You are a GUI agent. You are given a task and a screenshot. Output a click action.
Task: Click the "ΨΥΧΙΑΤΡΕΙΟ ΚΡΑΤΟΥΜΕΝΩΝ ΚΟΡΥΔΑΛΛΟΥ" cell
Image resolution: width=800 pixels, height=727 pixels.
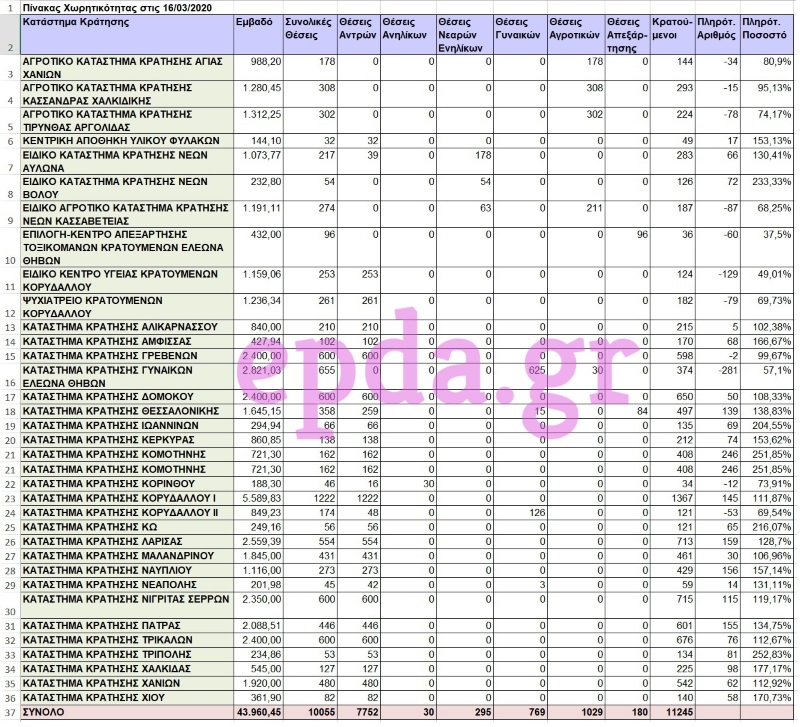125,306
